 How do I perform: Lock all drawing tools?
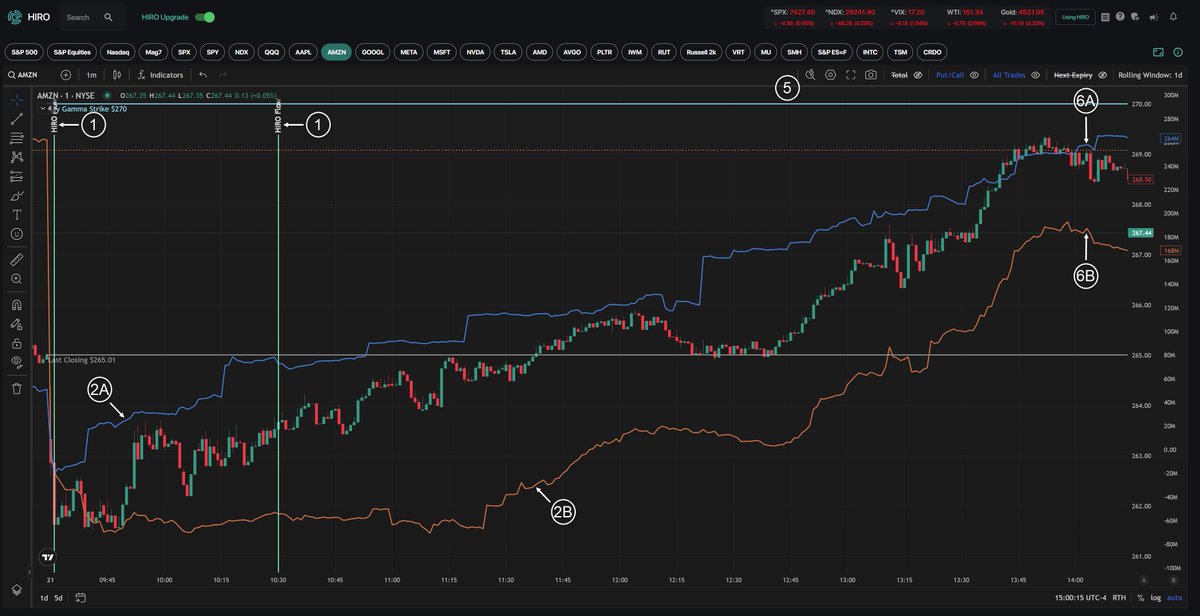pos(17,342)
